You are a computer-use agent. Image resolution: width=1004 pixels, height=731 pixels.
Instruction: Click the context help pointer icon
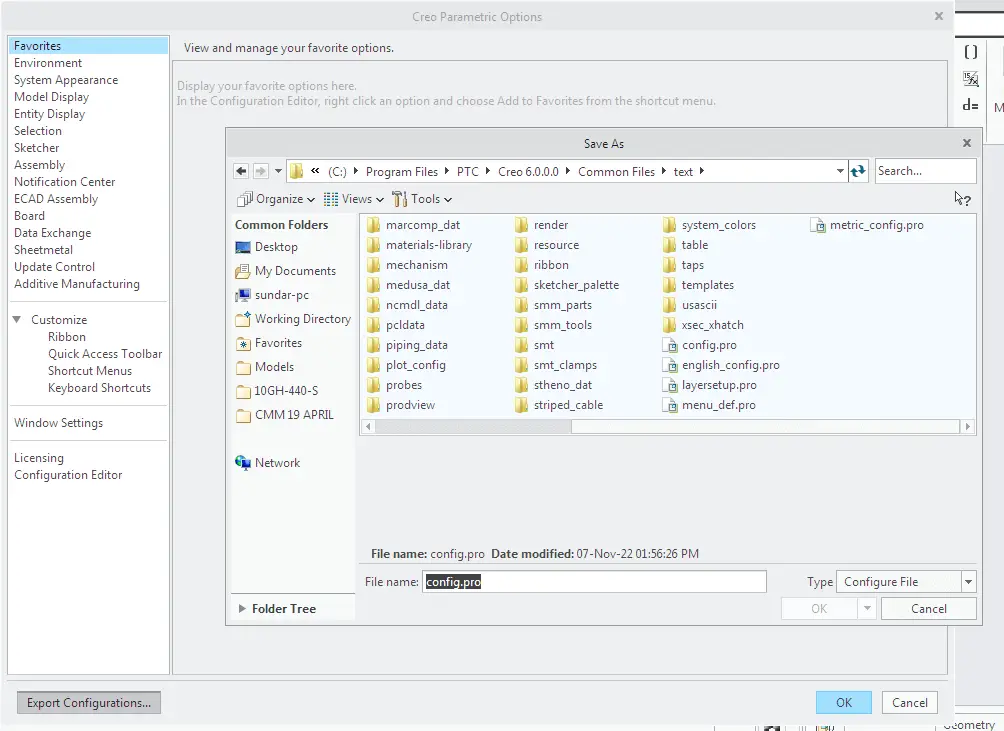[962, 199]
